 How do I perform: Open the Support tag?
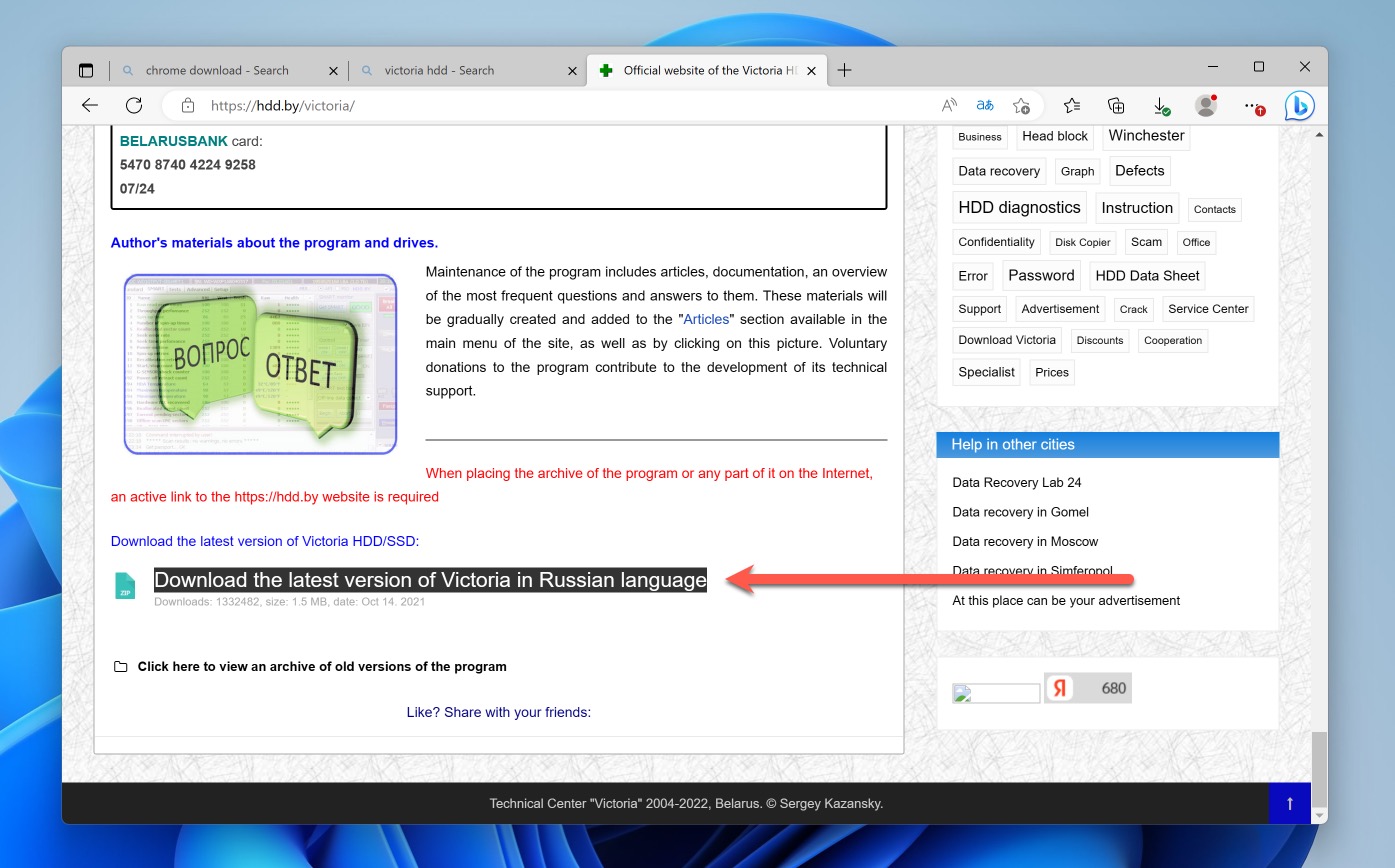click(979, 309)
